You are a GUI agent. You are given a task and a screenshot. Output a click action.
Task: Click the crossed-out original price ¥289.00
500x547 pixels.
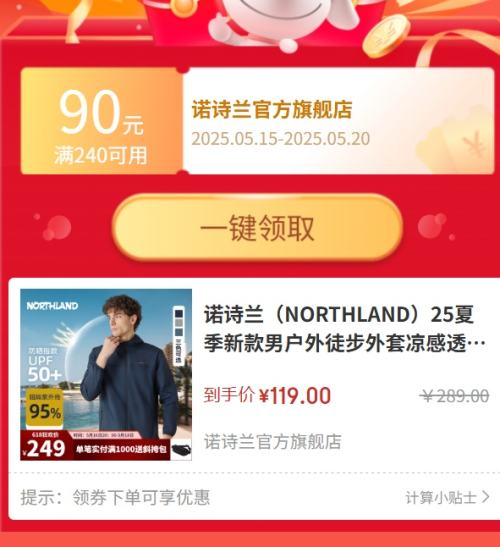click(454, 396)
